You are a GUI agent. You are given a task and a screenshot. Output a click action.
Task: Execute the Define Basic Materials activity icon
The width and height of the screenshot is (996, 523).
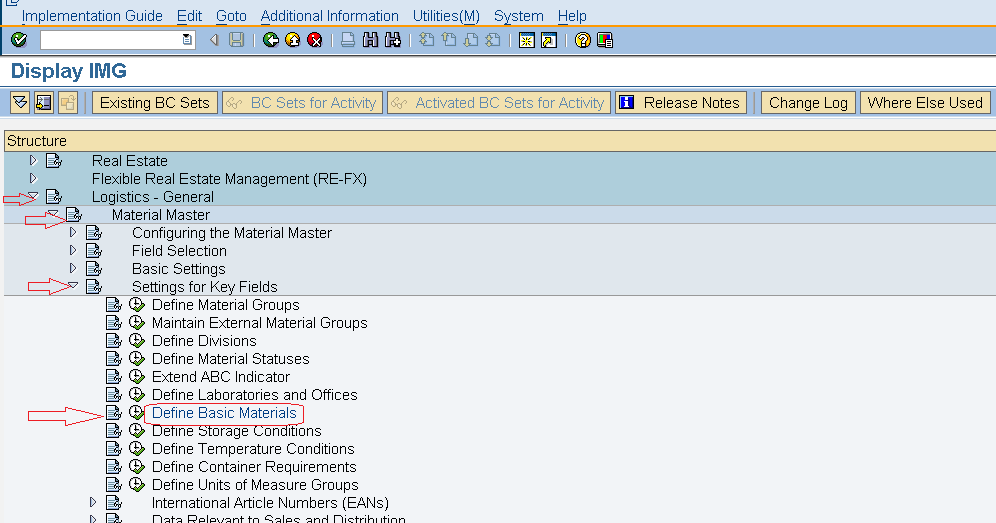click(137, 412)
